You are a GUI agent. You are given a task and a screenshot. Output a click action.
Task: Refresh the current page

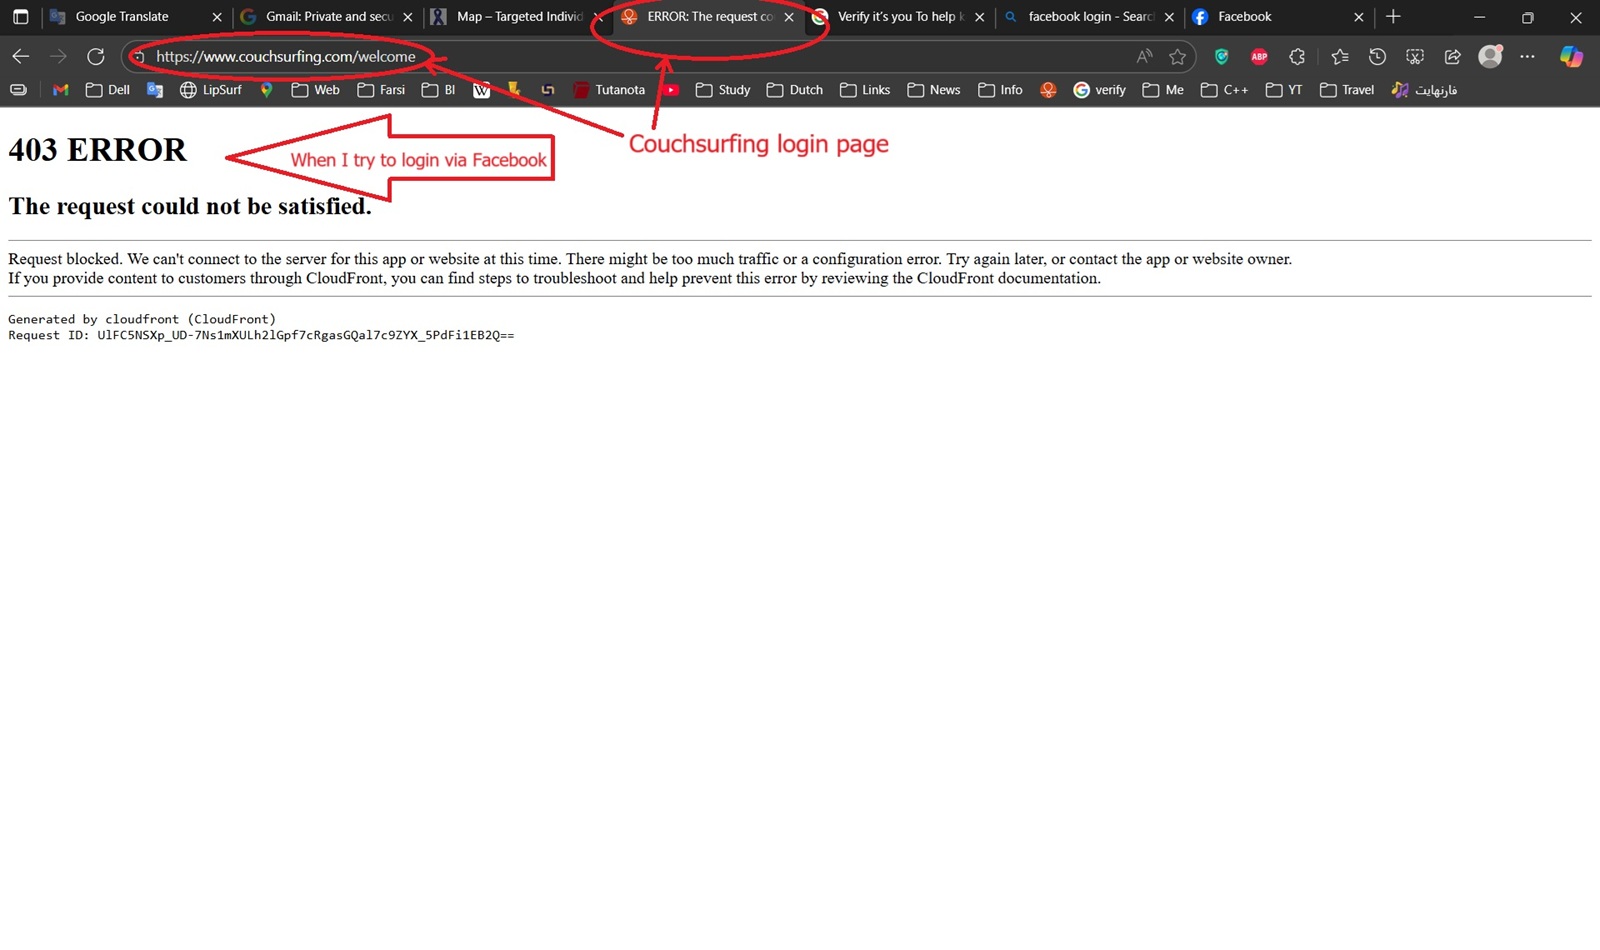(95, 57)
